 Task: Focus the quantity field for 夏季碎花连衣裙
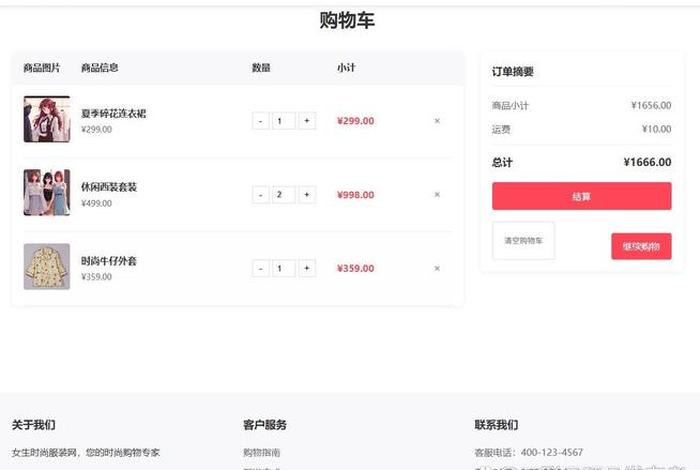coord(283,121)
